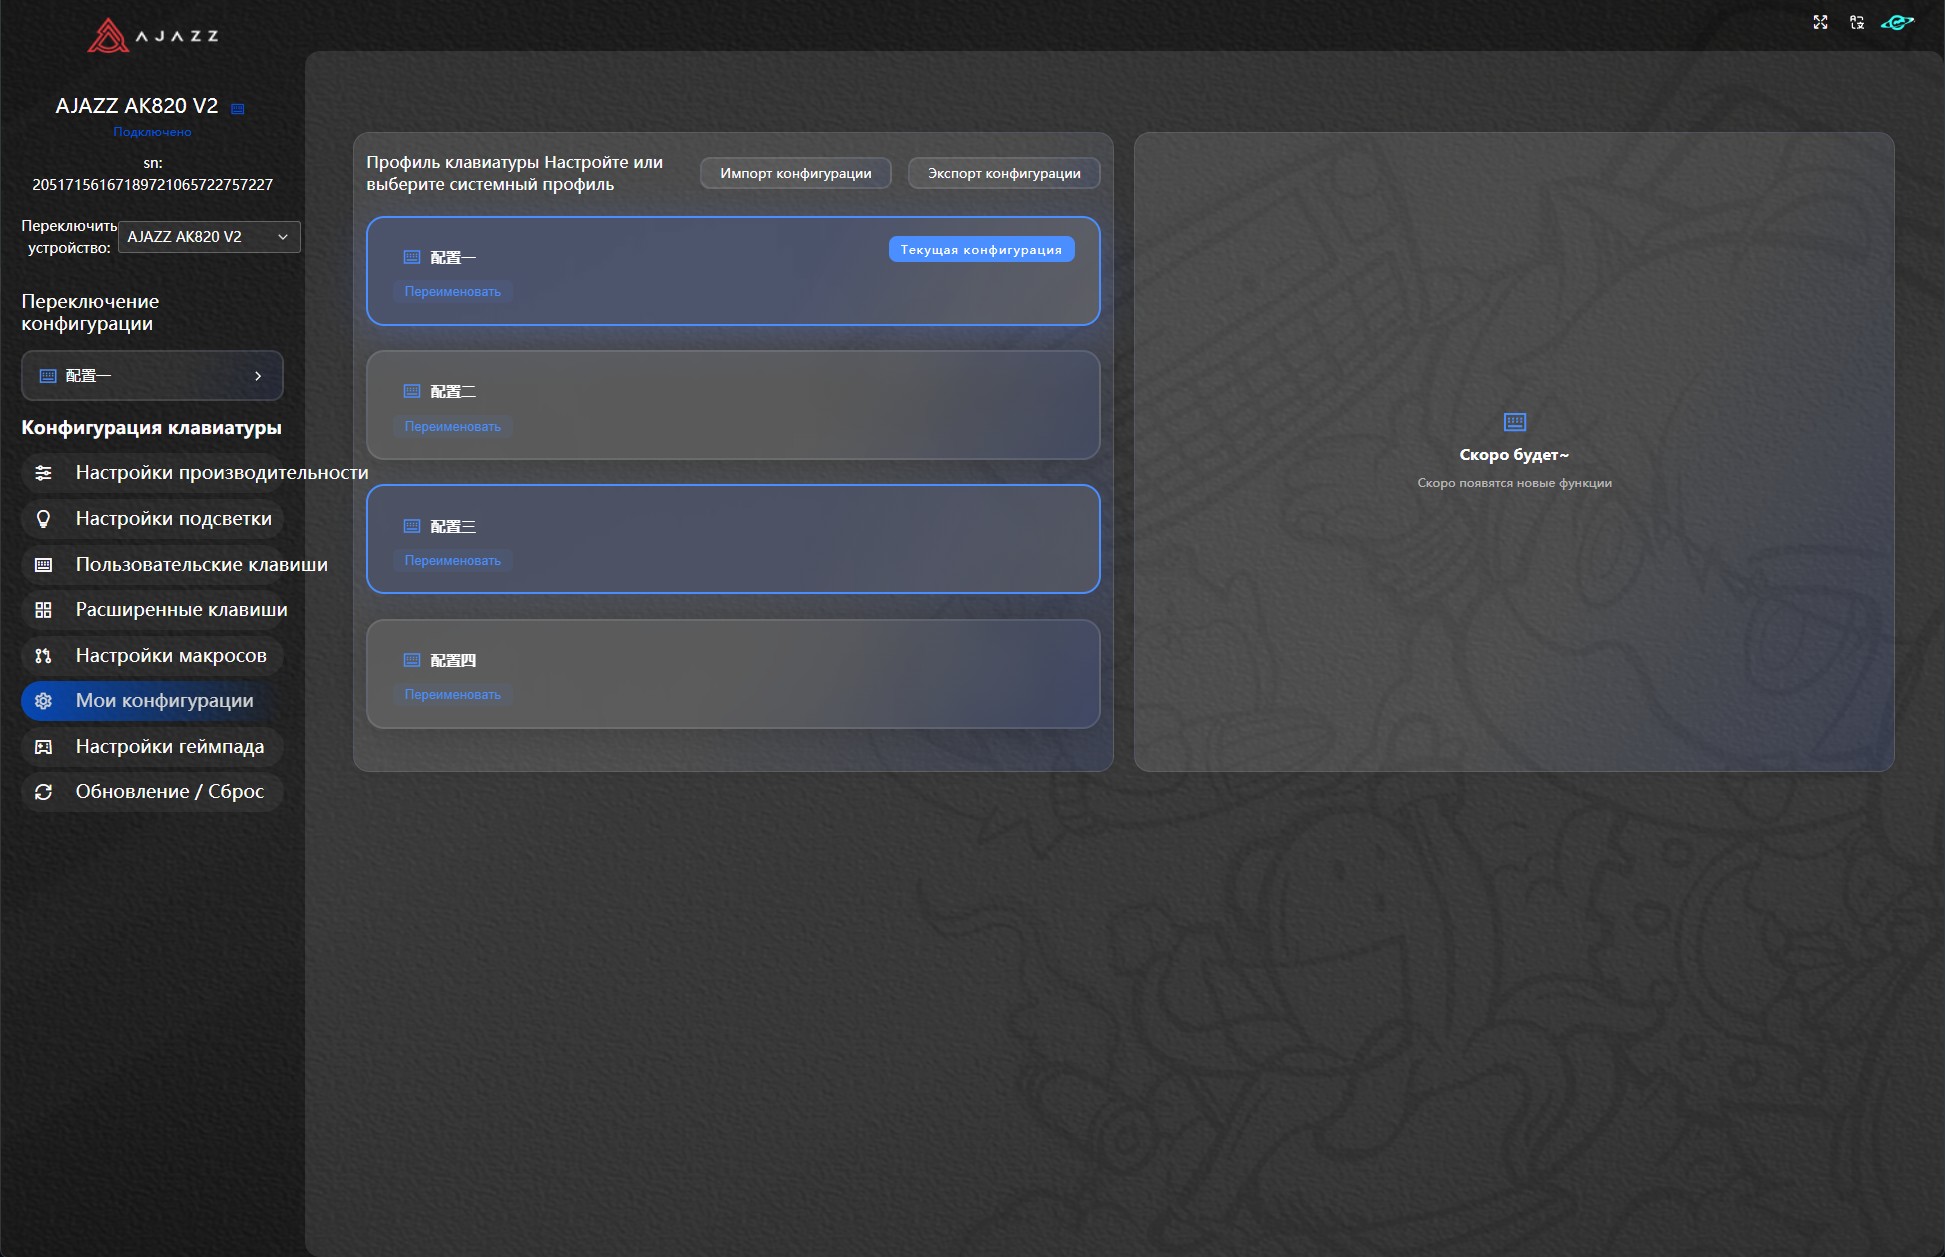
Task: Click the Профиль клавиатуры description text
Action: (515, 173)
